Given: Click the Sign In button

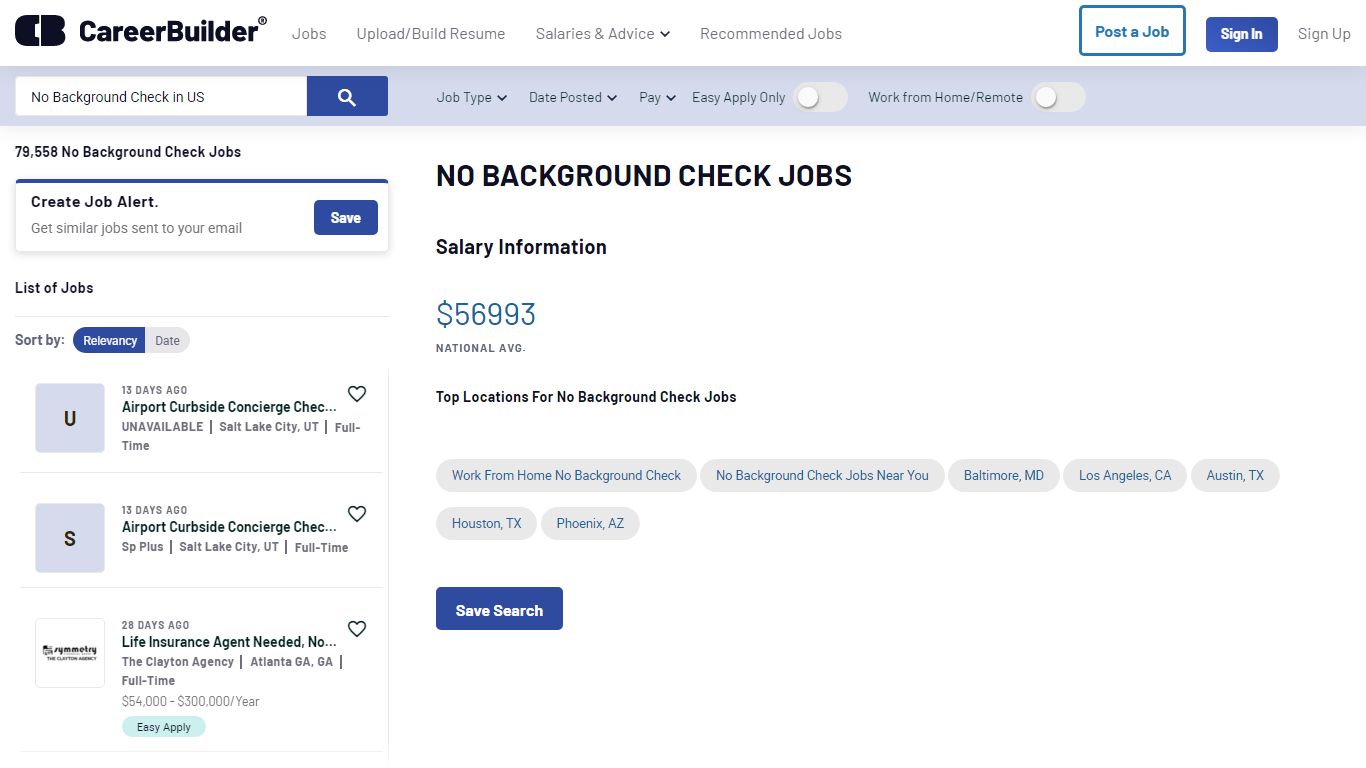Looking at the screenshot, I should tap(1241, 34).
